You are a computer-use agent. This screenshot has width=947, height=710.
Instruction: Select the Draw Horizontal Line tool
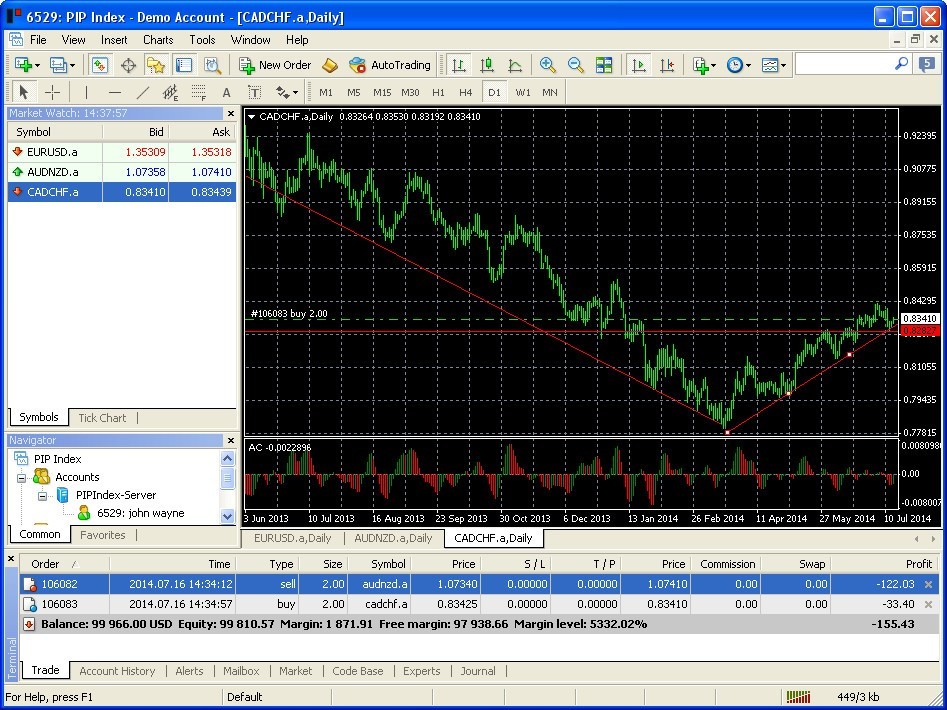(115, 92)
